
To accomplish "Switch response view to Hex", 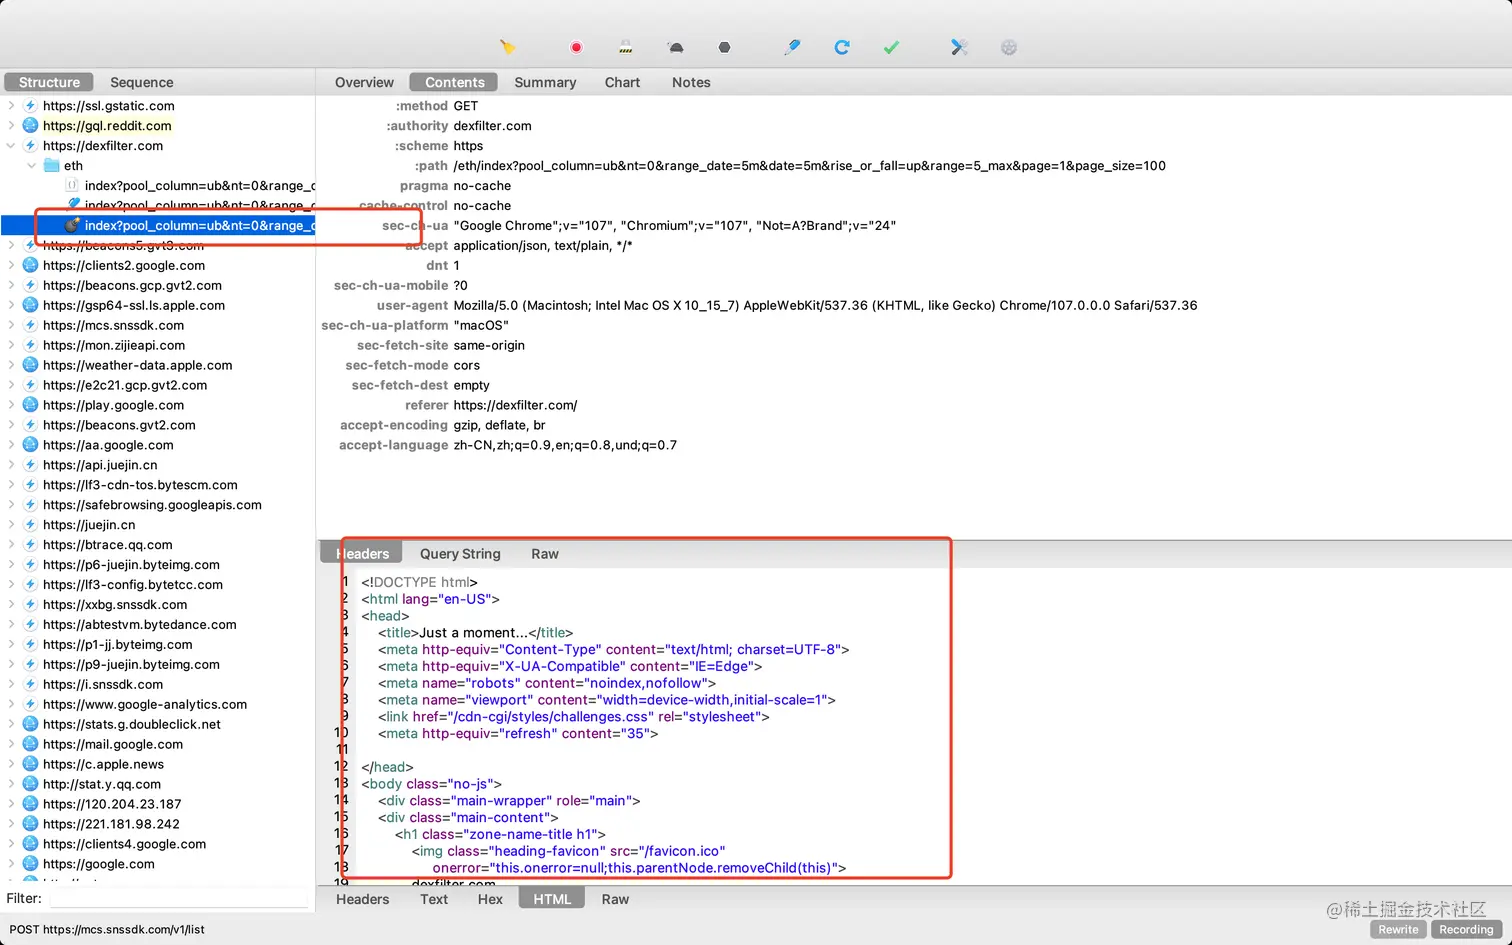I will click(490, 899).
